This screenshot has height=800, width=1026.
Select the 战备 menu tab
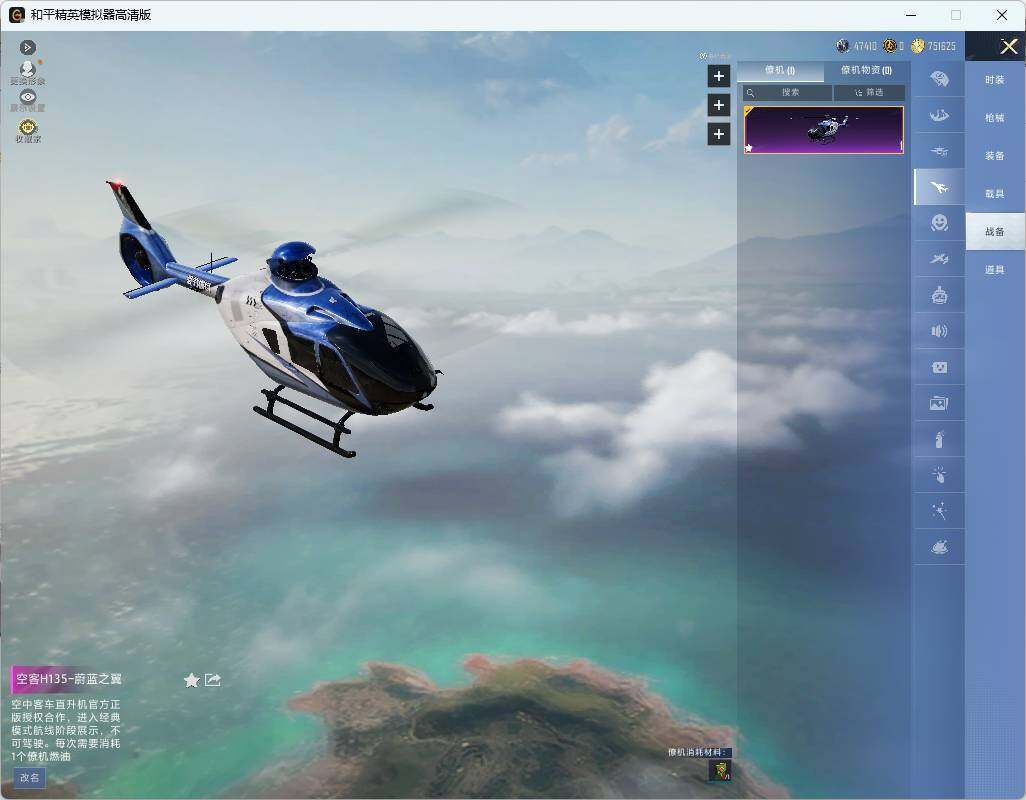coord(995,232)
